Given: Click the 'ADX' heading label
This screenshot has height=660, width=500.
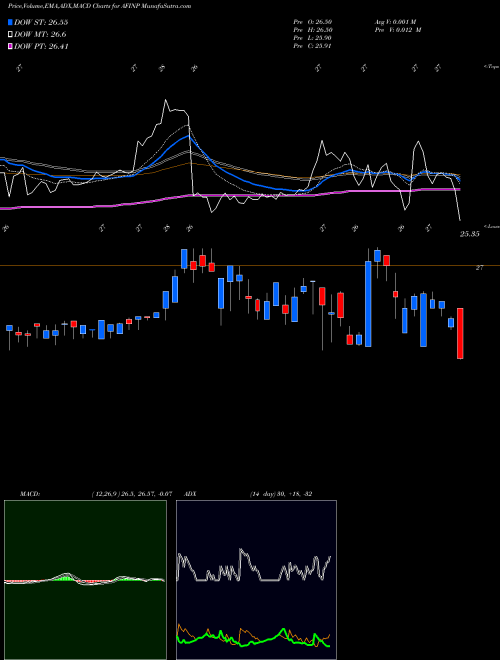Looking at the screenshot, I should pos(191,494).
